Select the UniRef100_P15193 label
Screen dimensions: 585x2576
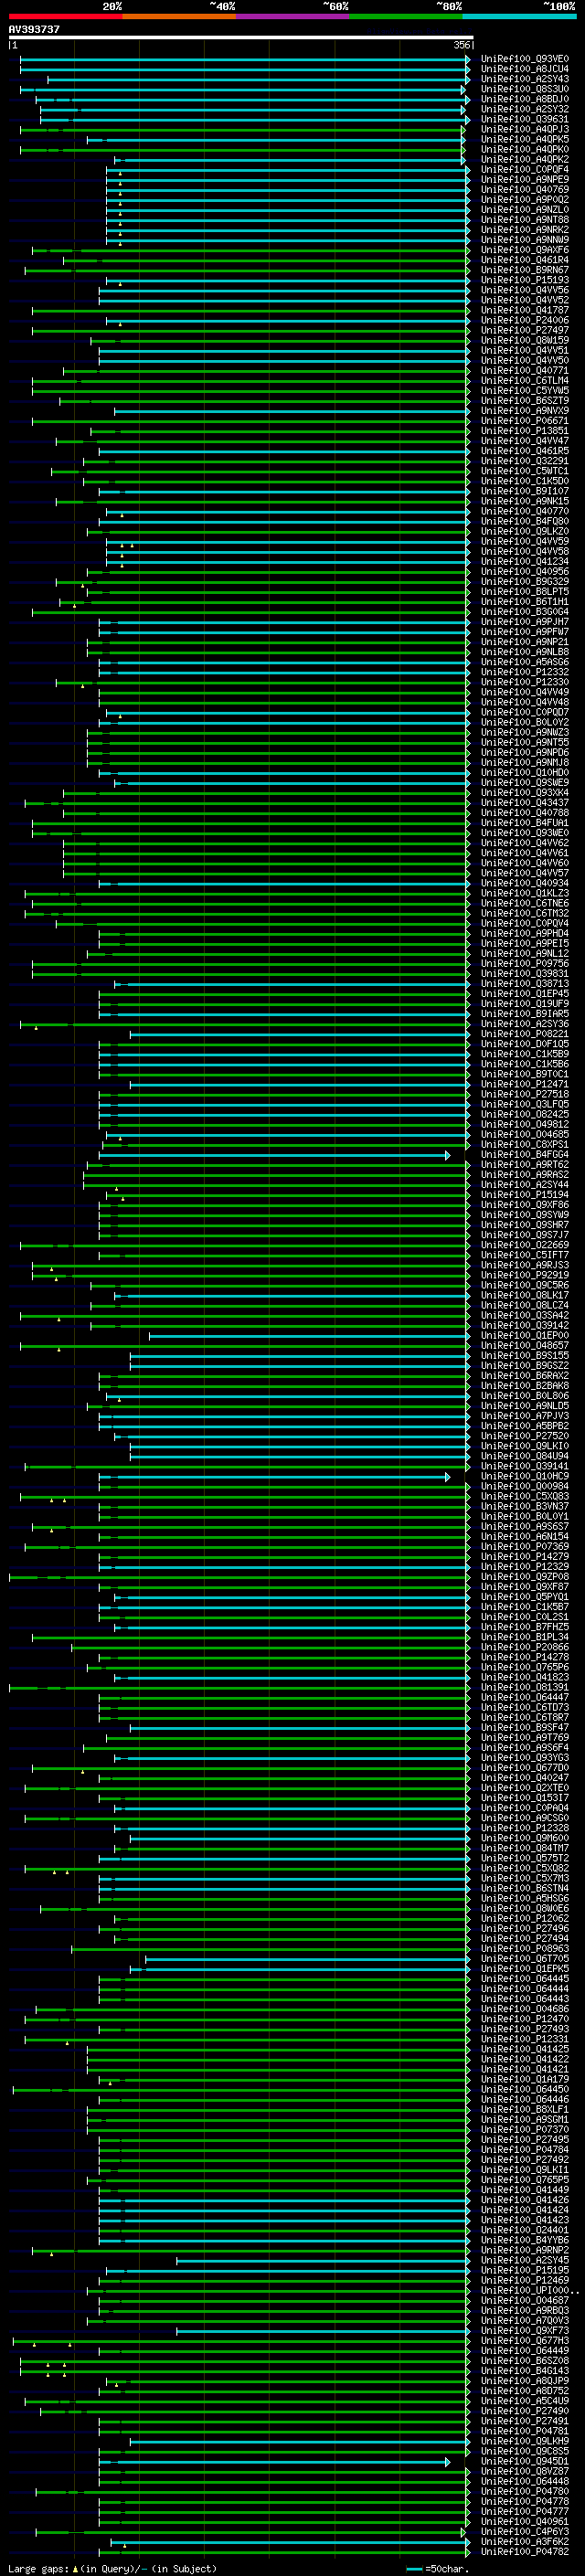[x=525, y=280]
